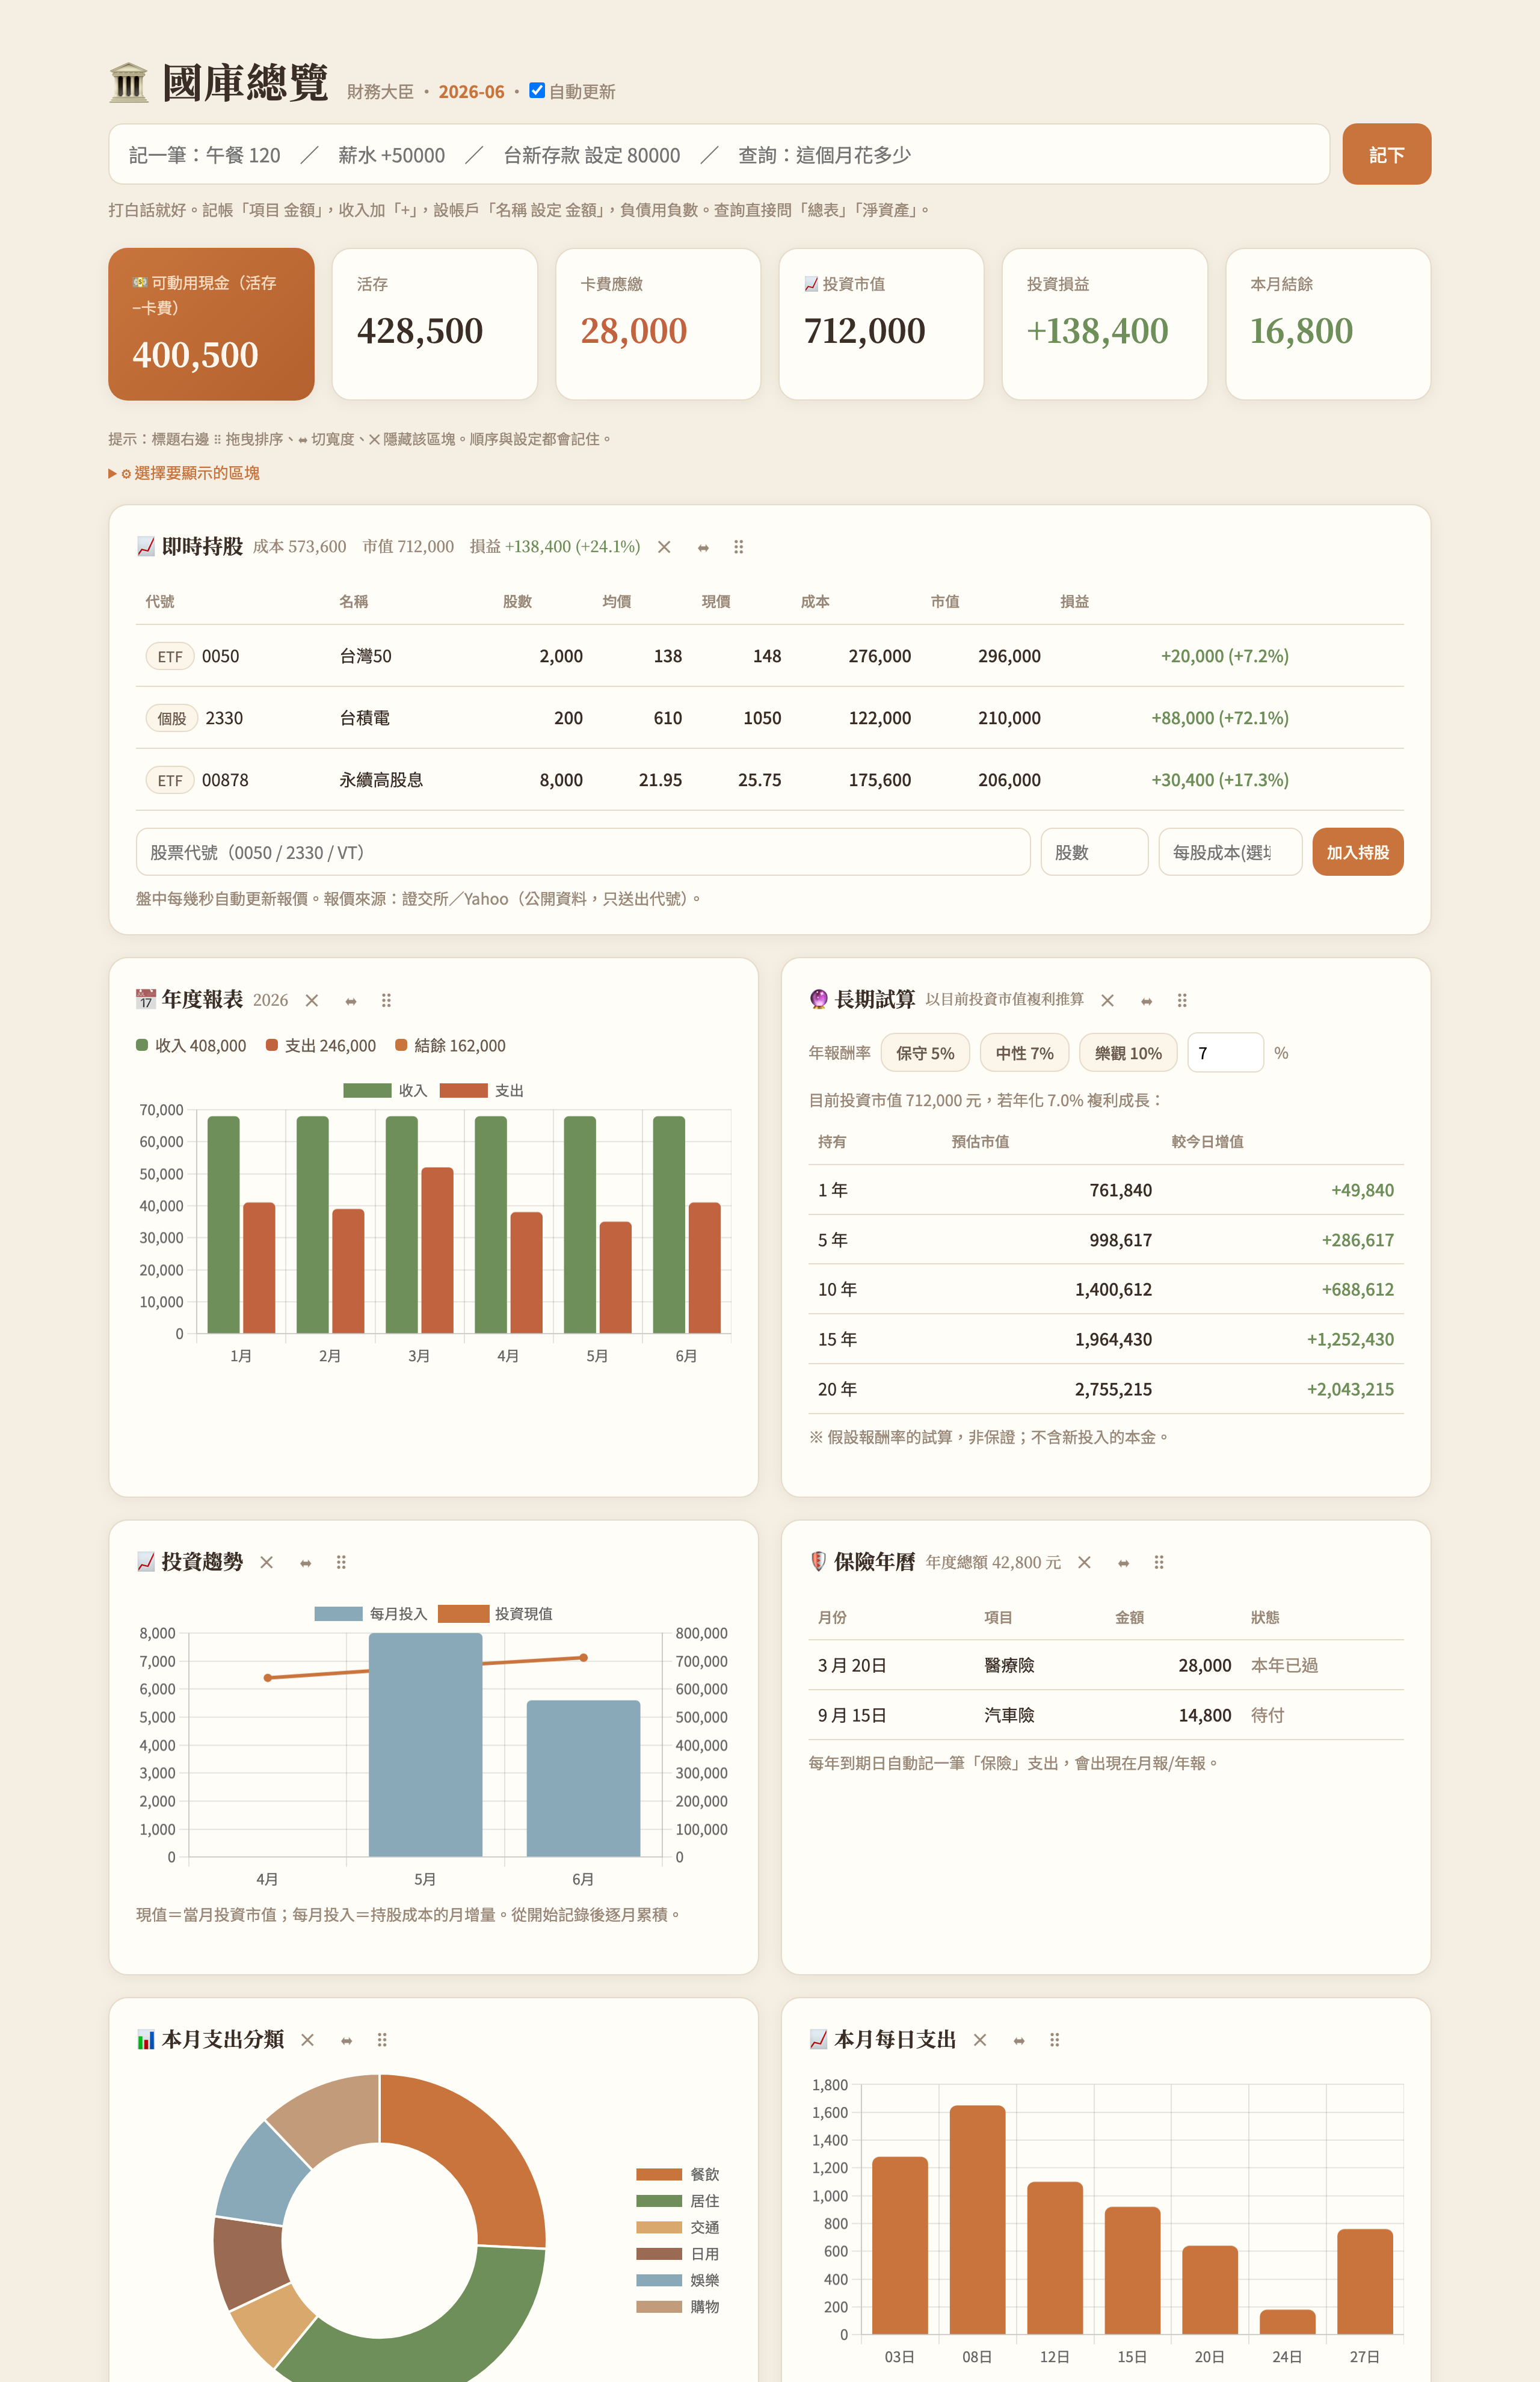Image resolution: width=1540 pixels, height=2382 pixels.
Task: Hide the 即時持股 section with X icon
Action: tap(664, 547)
